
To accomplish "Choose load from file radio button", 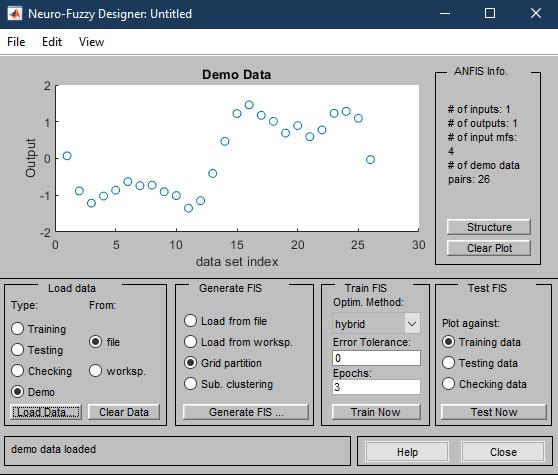I will (x=95, y=342).
